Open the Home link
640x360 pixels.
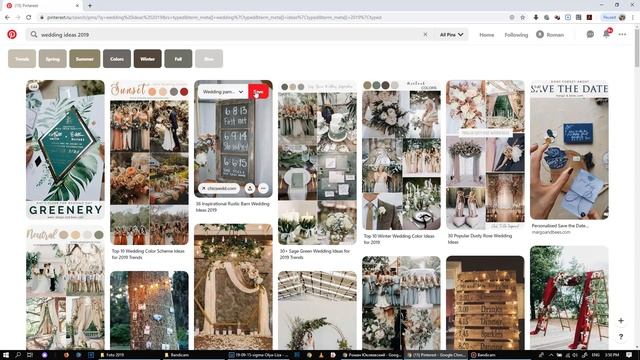[487, 35]
